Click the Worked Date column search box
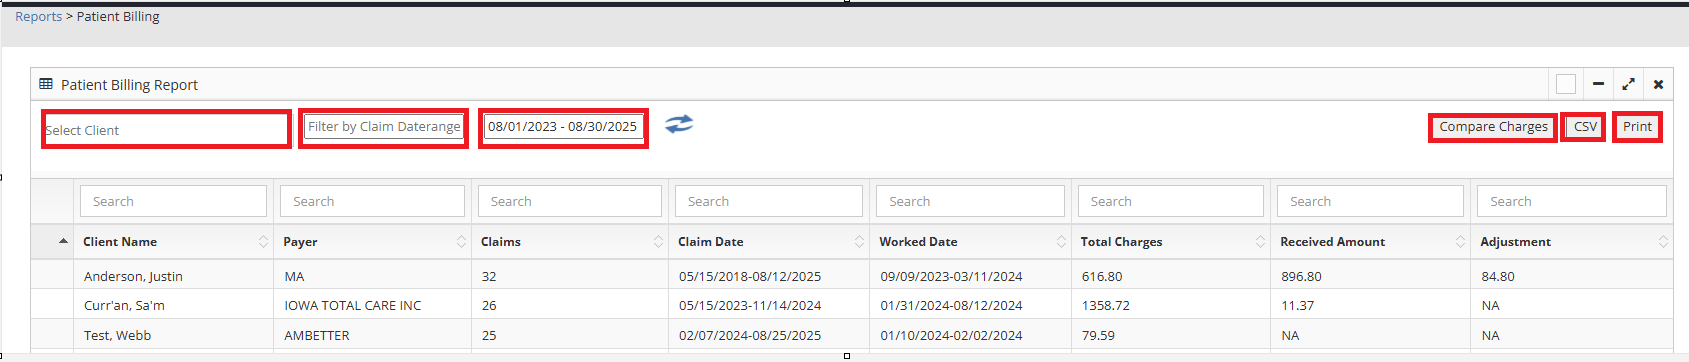 [x=970, y=201]
